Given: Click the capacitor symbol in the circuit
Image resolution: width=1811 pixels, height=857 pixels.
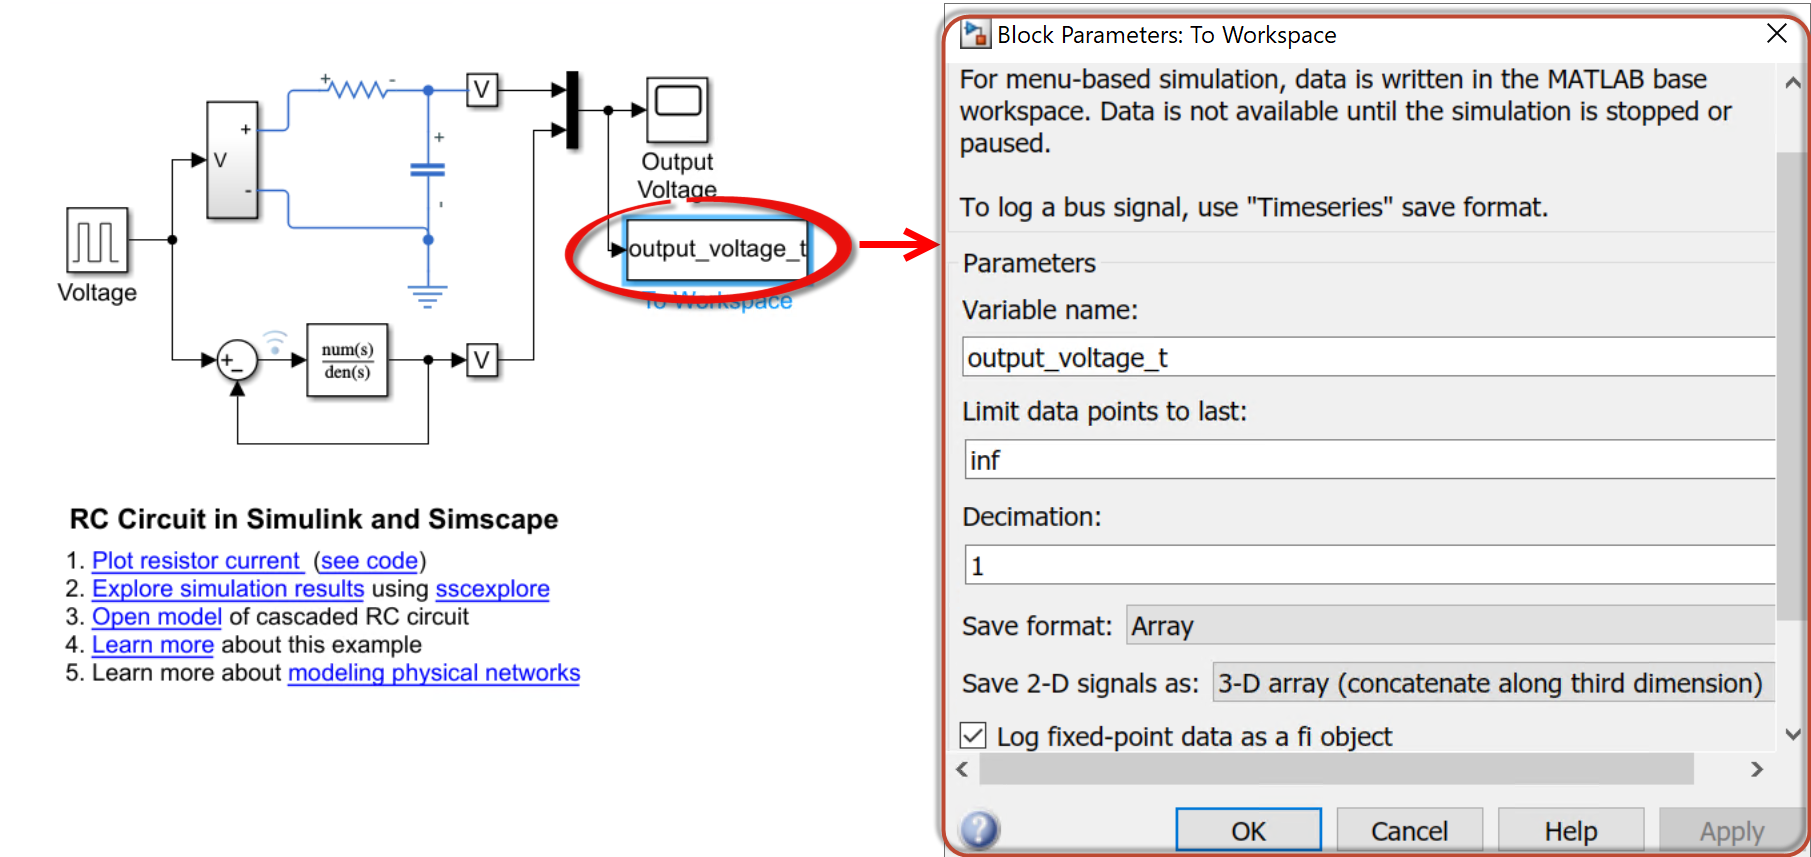Looking at the screenshot, I should point(428,170).
